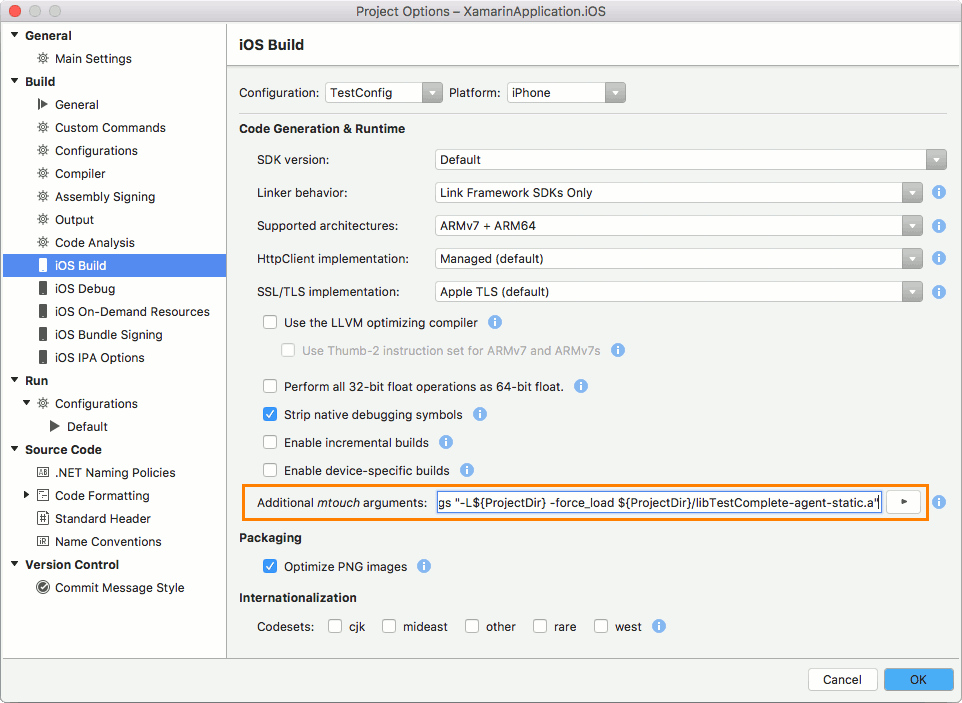The height and width of the screenshot is (703, 962).
Task: Click the info icon beside Strip native debugging symbols
Action: (480, 414)
